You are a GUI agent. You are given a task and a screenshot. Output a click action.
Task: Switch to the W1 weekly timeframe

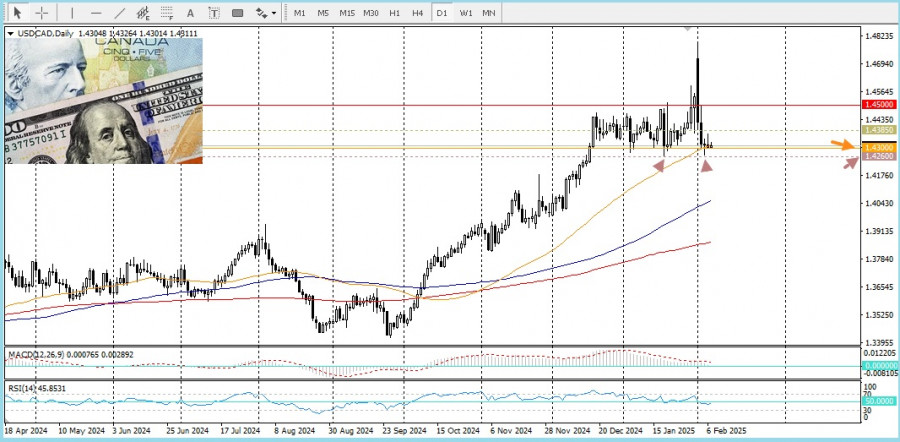tap(465, 13)
